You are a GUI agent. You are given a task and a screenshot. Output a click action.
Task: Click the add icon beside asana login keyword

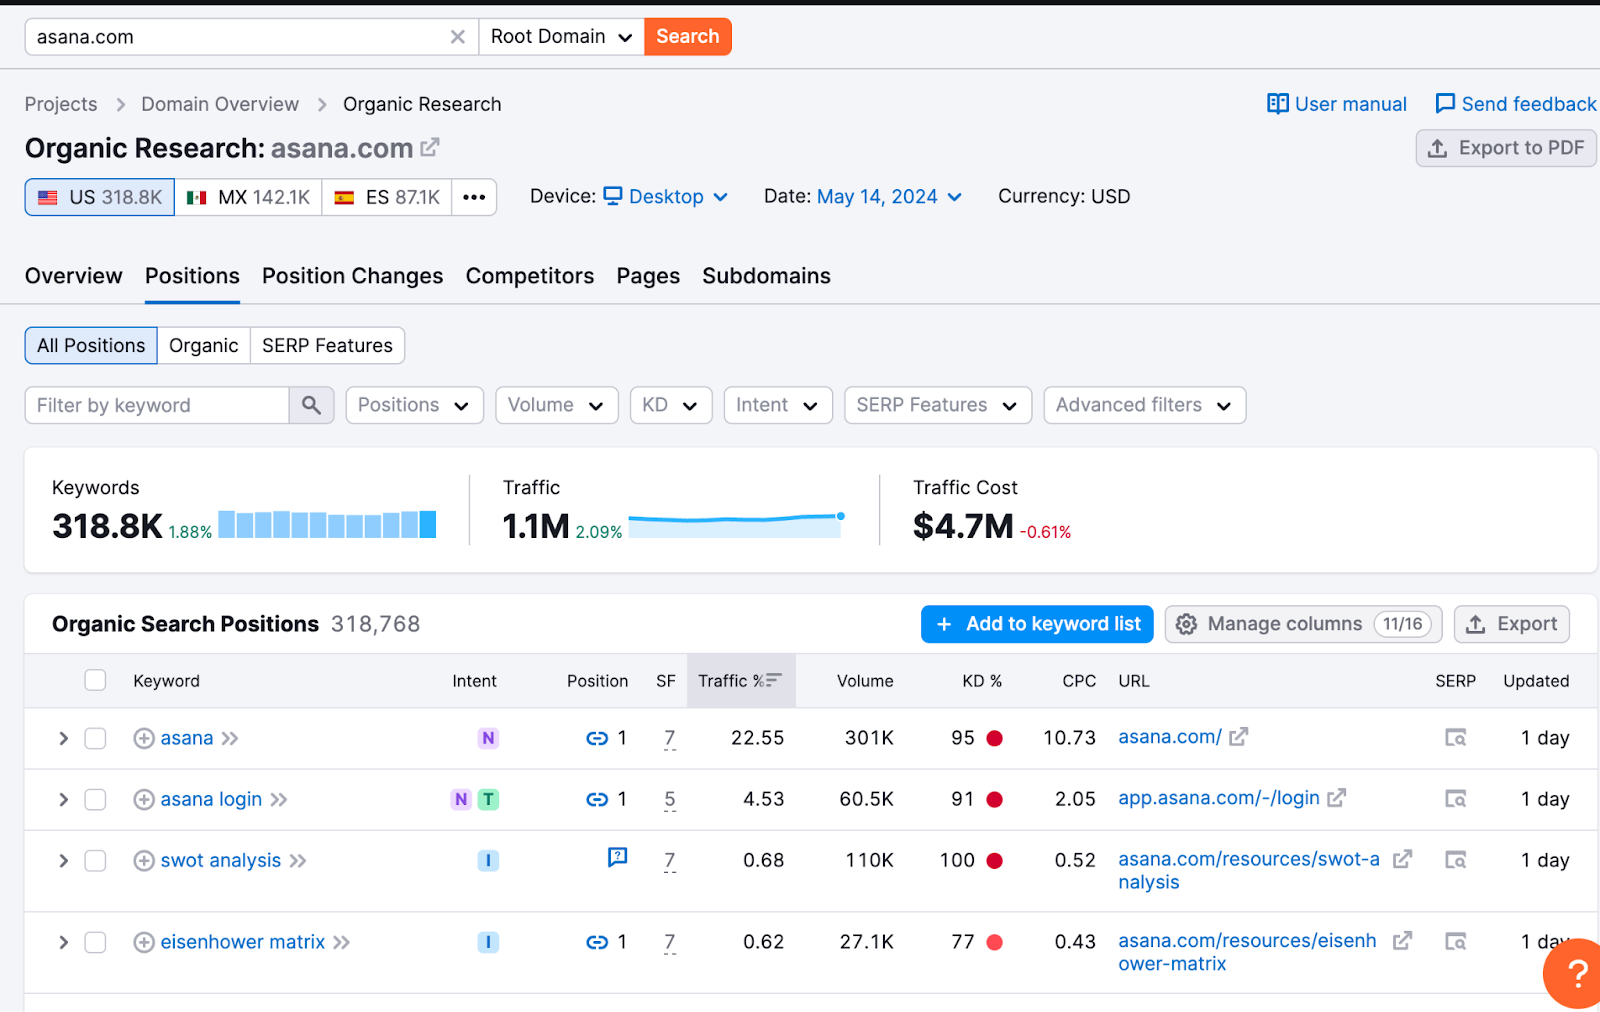(144, 799)
